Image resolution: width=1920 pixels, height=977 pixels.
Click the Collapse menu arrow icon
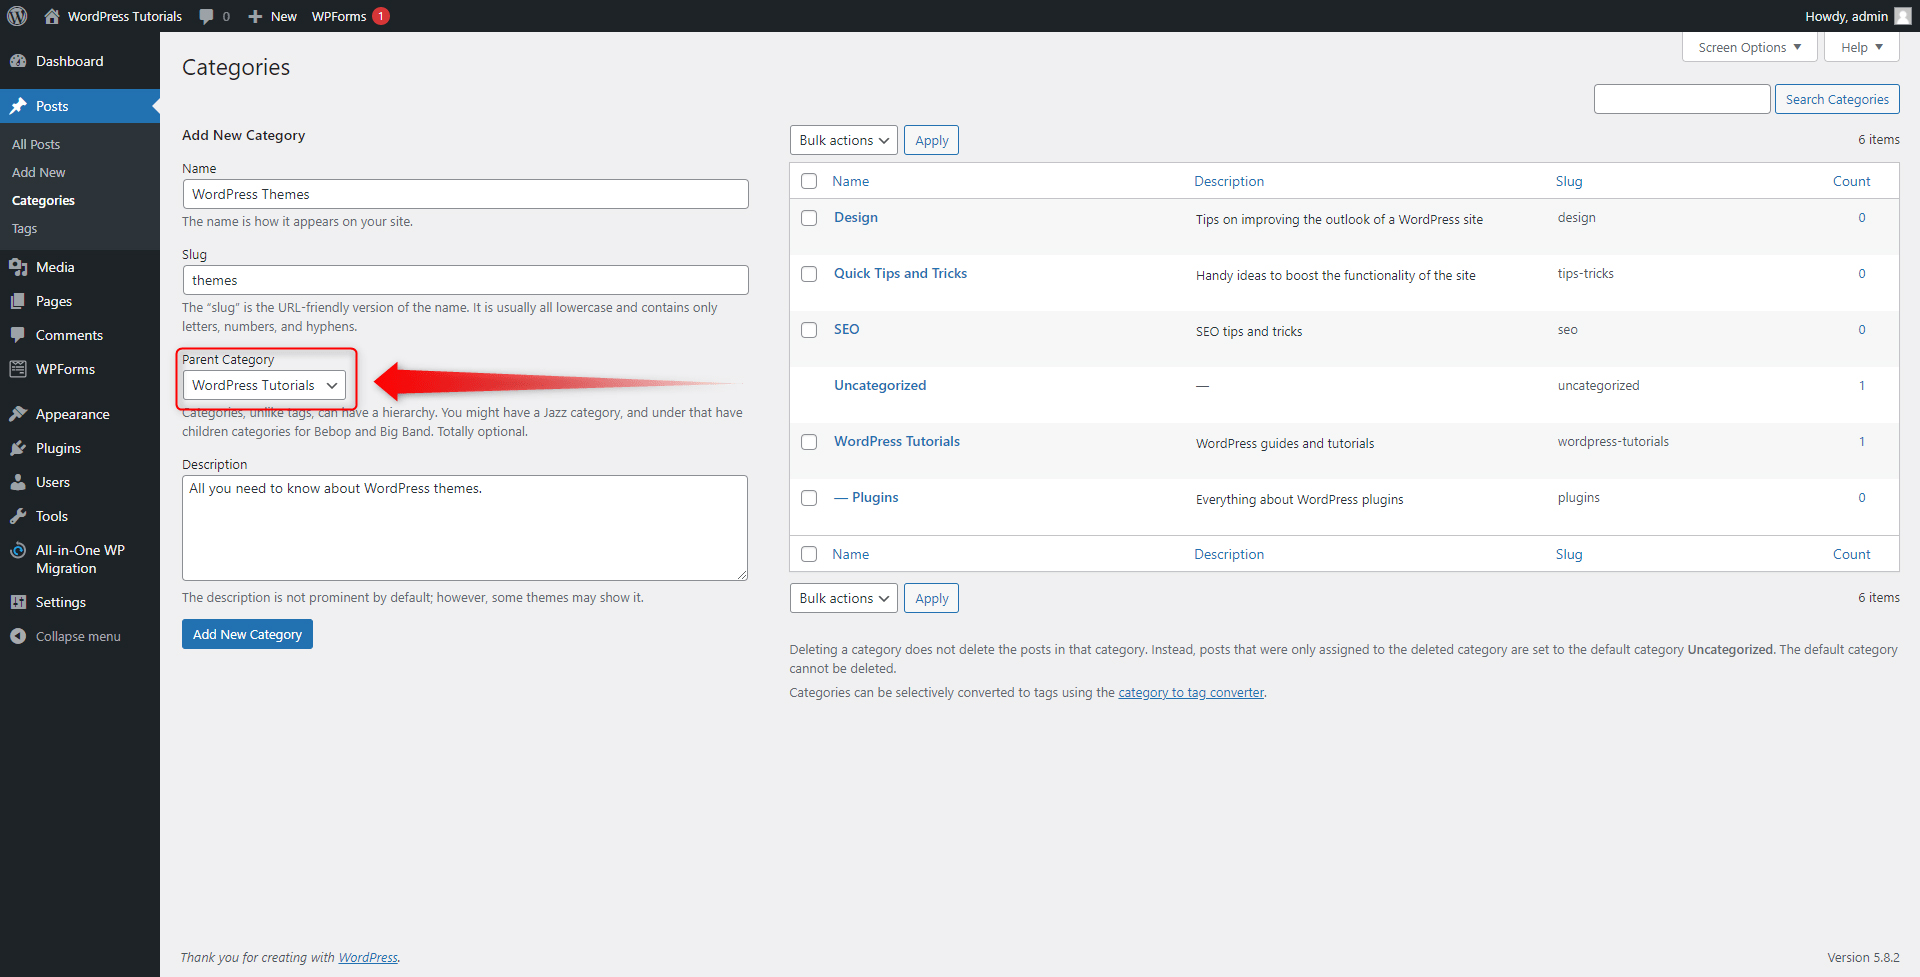(18, 636)
